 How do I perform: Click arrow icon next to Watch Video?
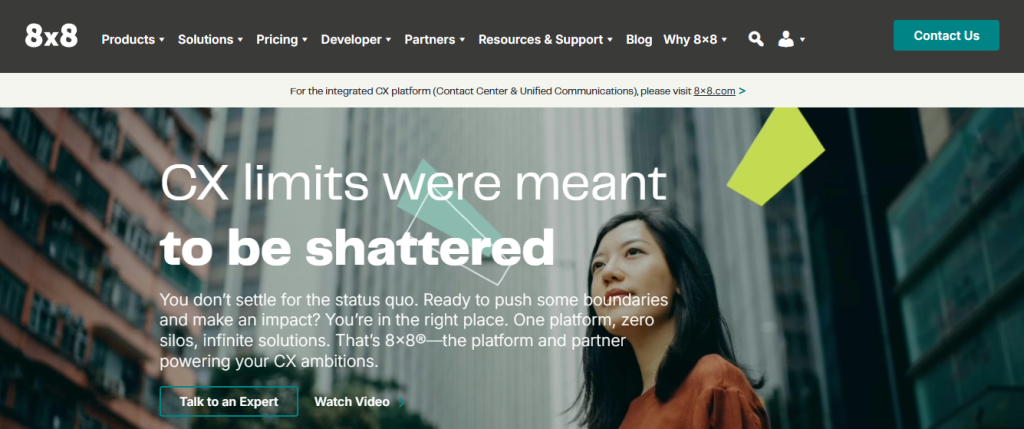coord(401,402)
